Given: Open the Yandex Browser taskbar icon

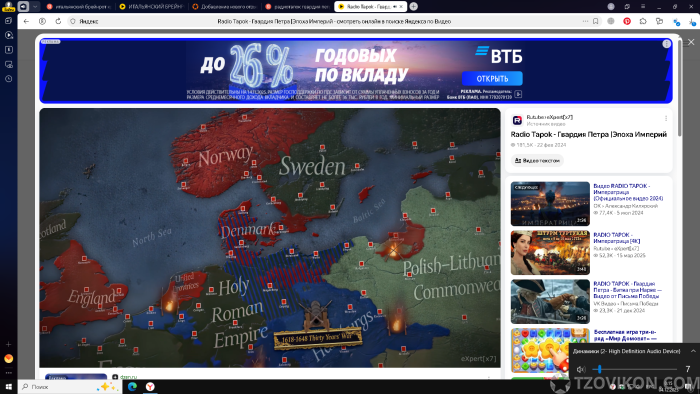Looking at the screenshot, I should 150,386.
